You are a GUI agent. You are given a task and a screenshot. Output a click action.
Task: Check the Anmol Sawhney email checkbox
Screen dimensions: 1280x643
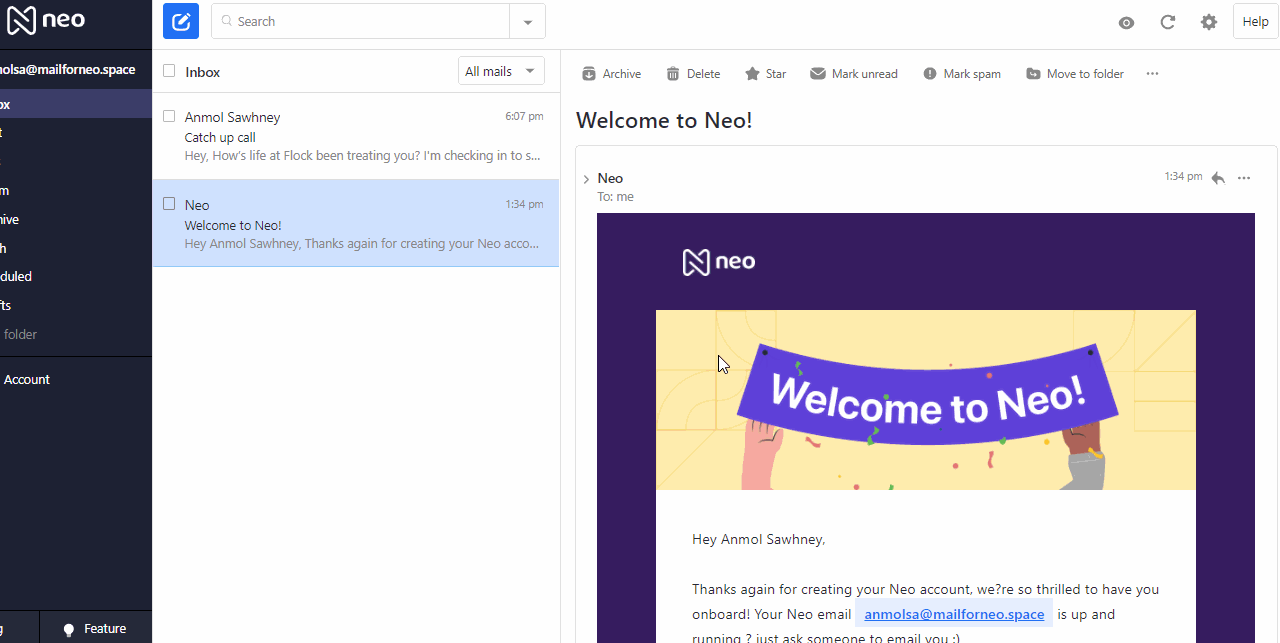(169, 116)
